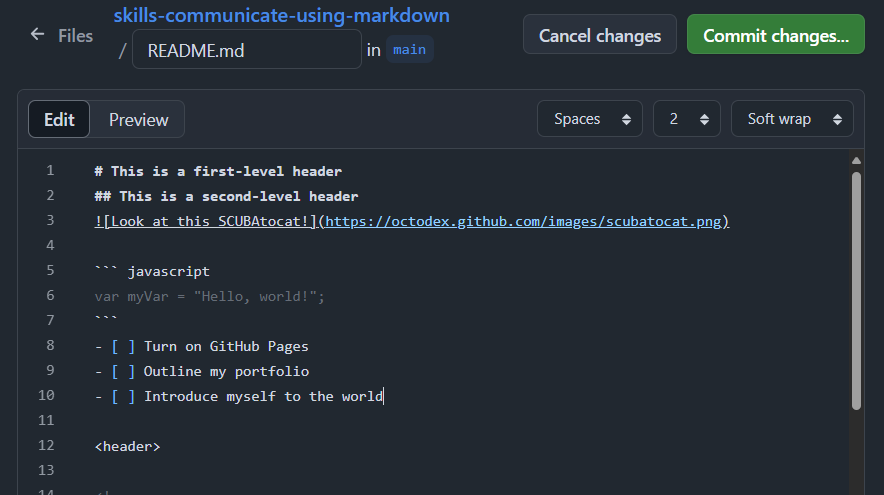Screen dimensions: 884x495
Task: Click the README.md filename field
Action: pyautogui.click(x=247, y=50)
